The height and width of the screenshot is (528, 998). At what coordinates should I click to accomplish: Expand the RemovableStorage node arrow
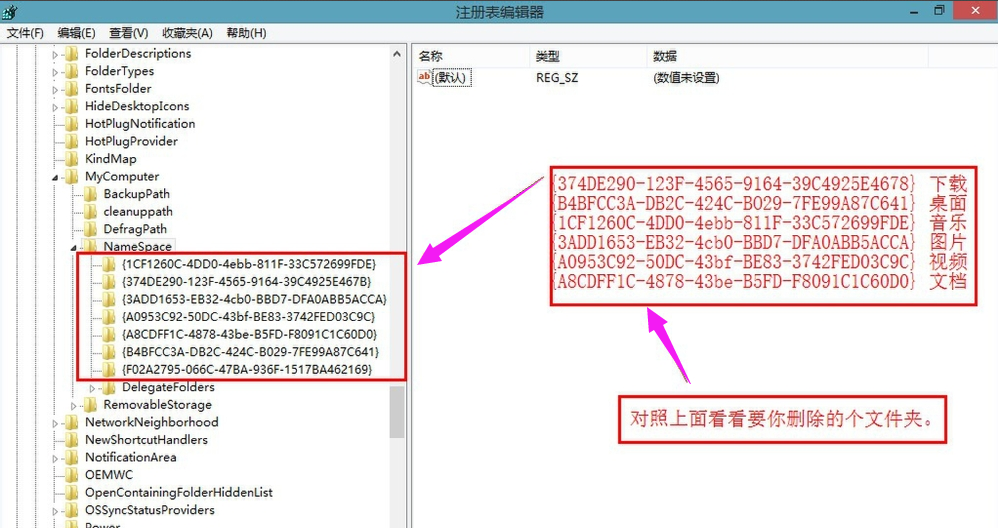(x=74, y=405)
